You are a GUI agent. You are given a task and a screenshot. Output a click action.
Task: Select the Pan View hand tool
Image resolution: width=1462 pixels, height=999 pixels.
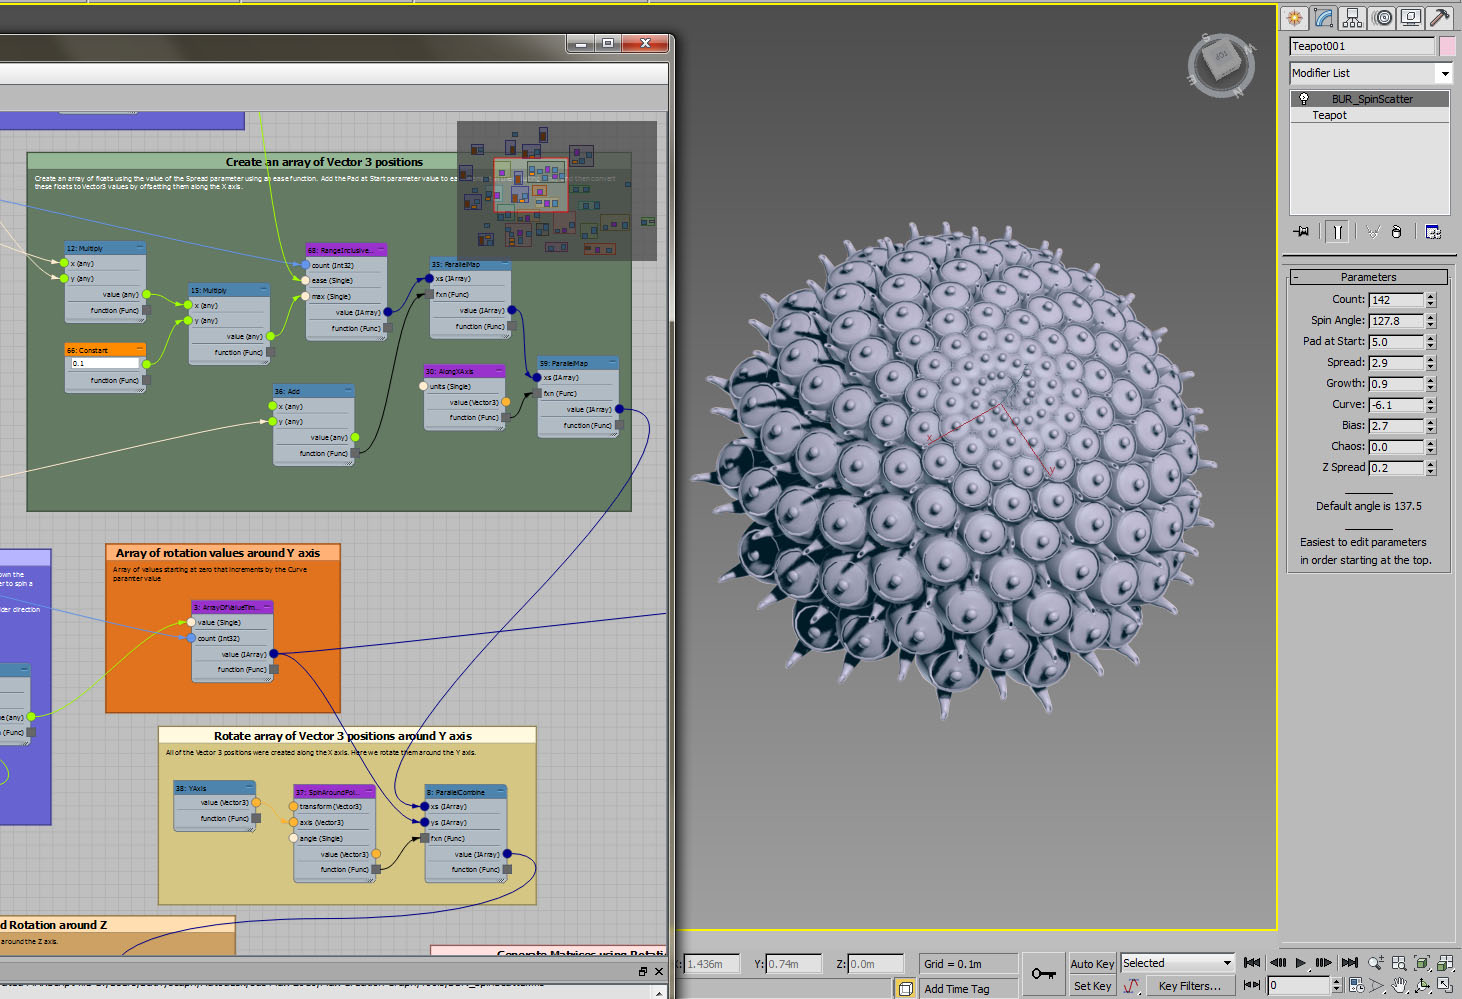(1399, 986)
